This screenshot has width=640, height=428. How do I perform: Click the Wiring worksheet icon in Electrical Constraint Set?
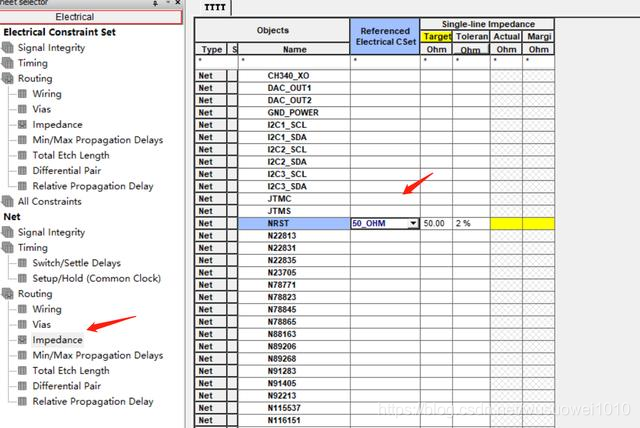(22, 94)
